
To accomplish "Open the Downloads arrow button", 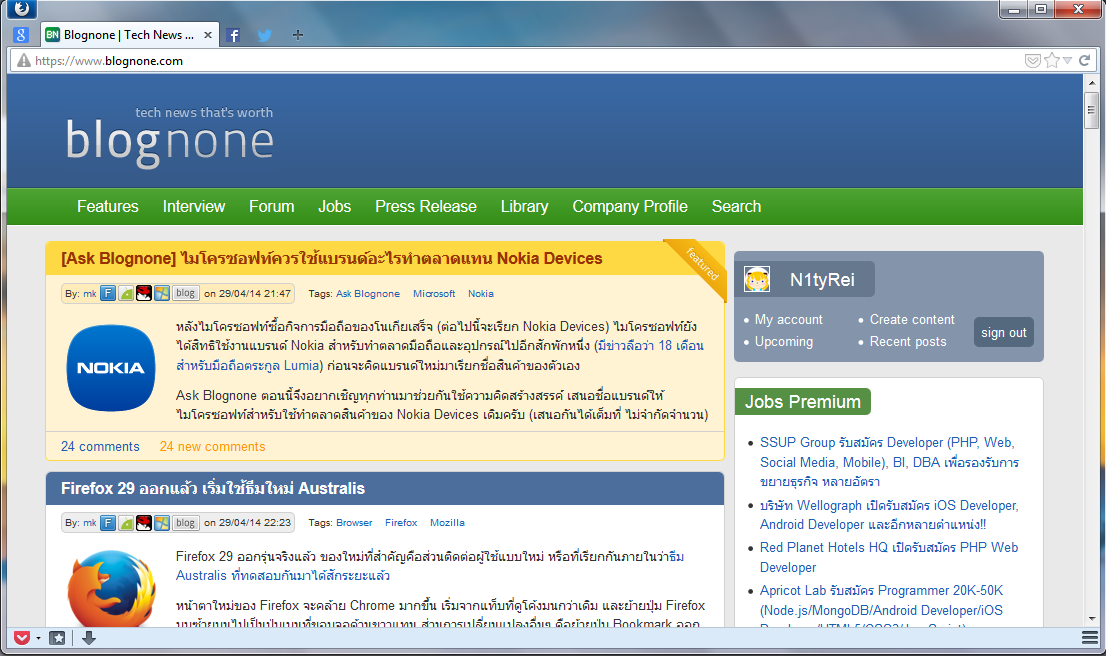I will (89, 638).
